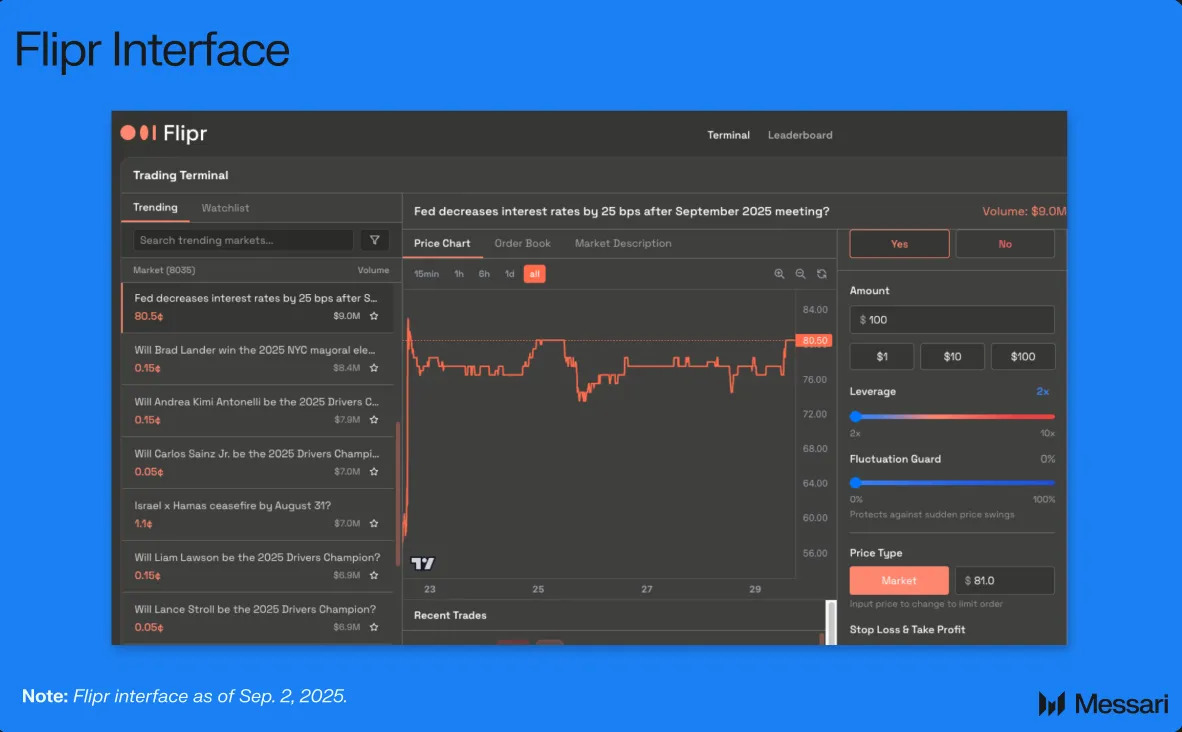The height and width of the screenshot is (732, 1182).
Task: Zoom in on the price chart
Action: pos(779,273)
